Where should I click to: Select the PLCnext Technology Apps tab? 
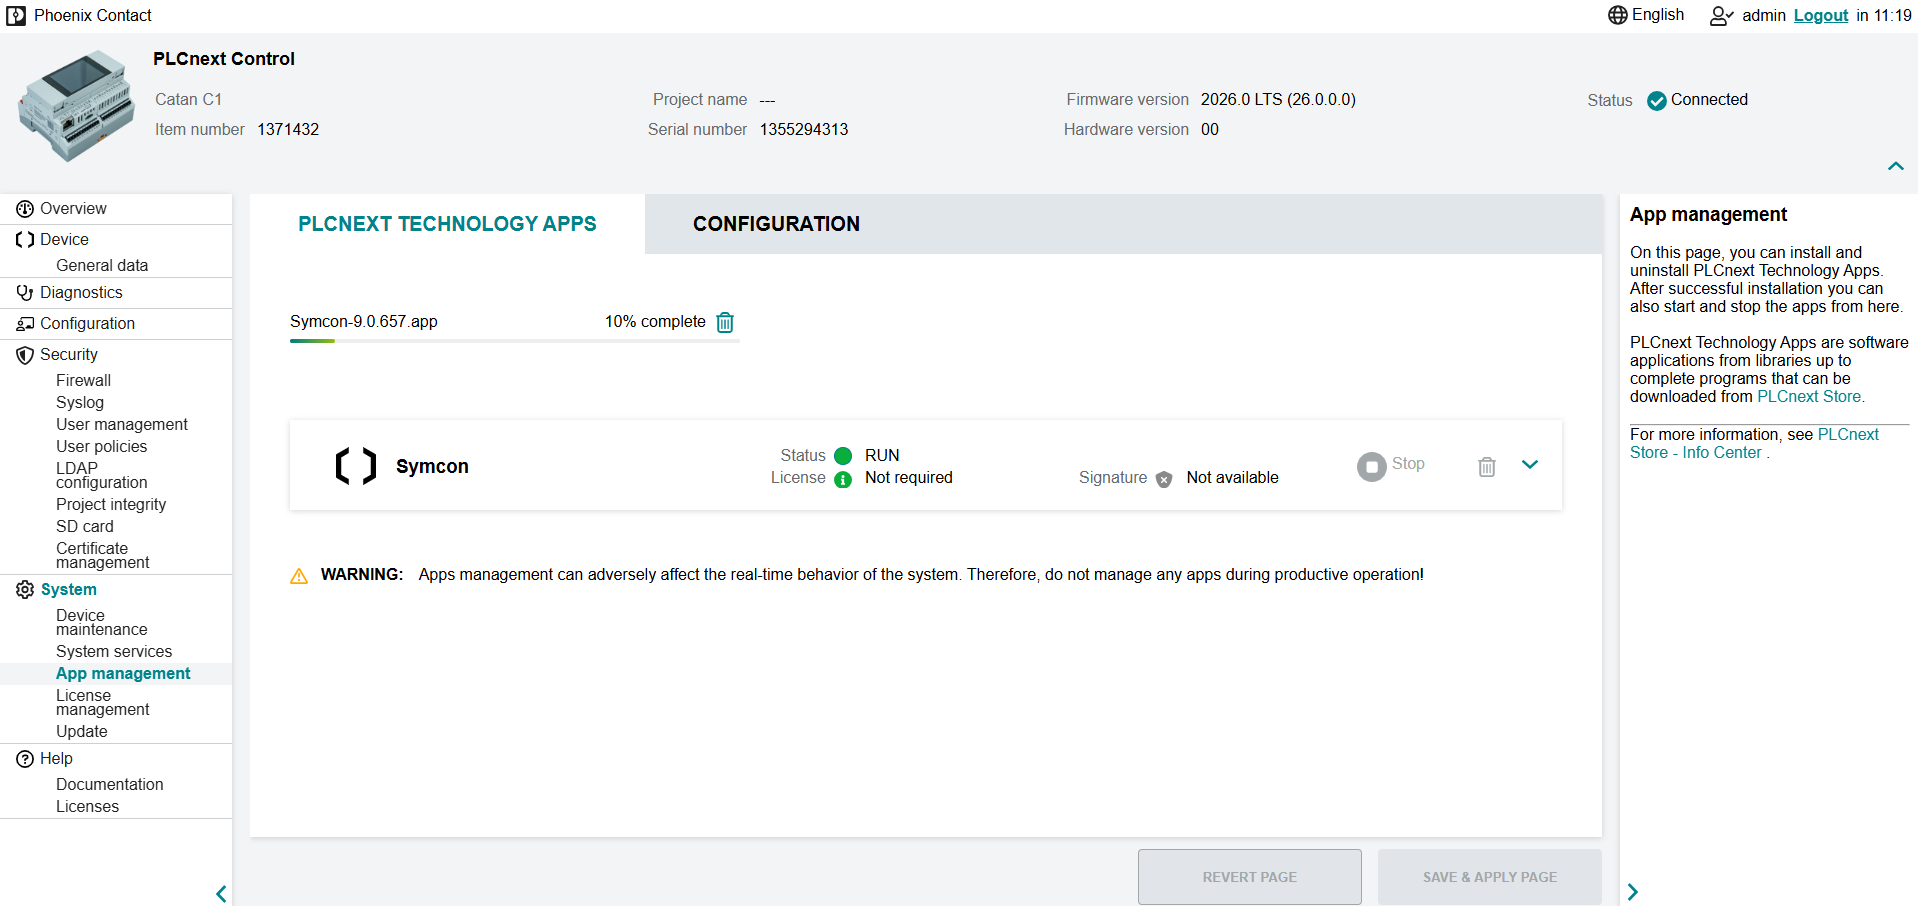[447, 224]
